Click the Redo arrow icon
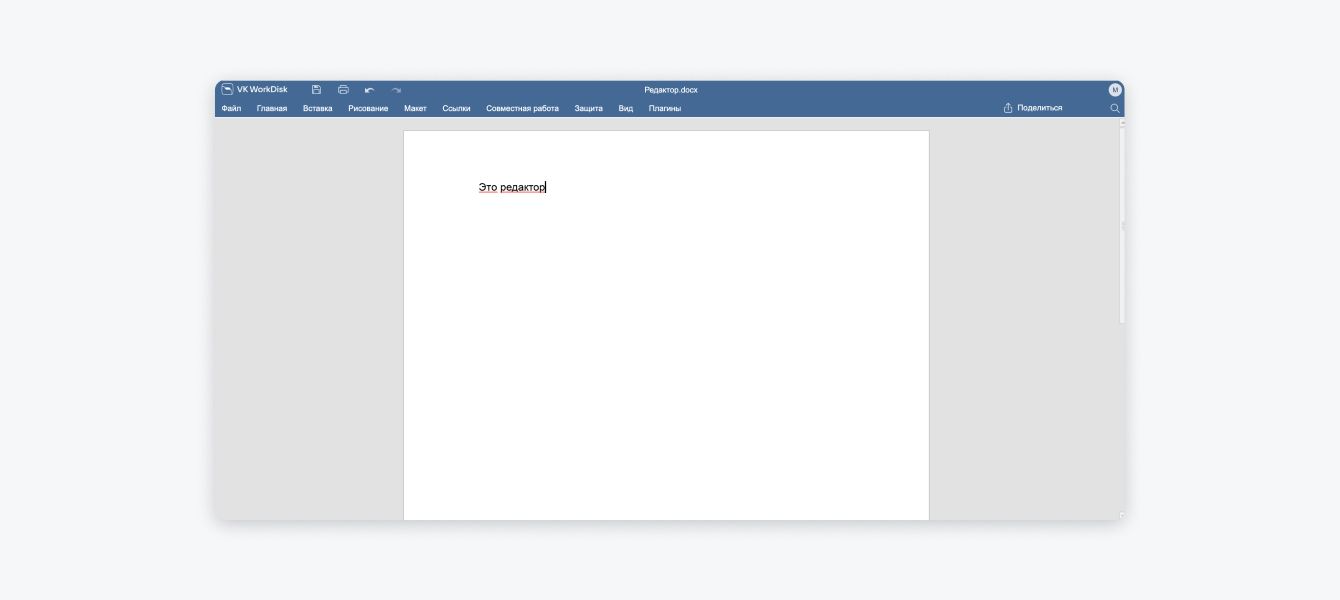This screenshot has height=600, width=1340. click(396, 90)
